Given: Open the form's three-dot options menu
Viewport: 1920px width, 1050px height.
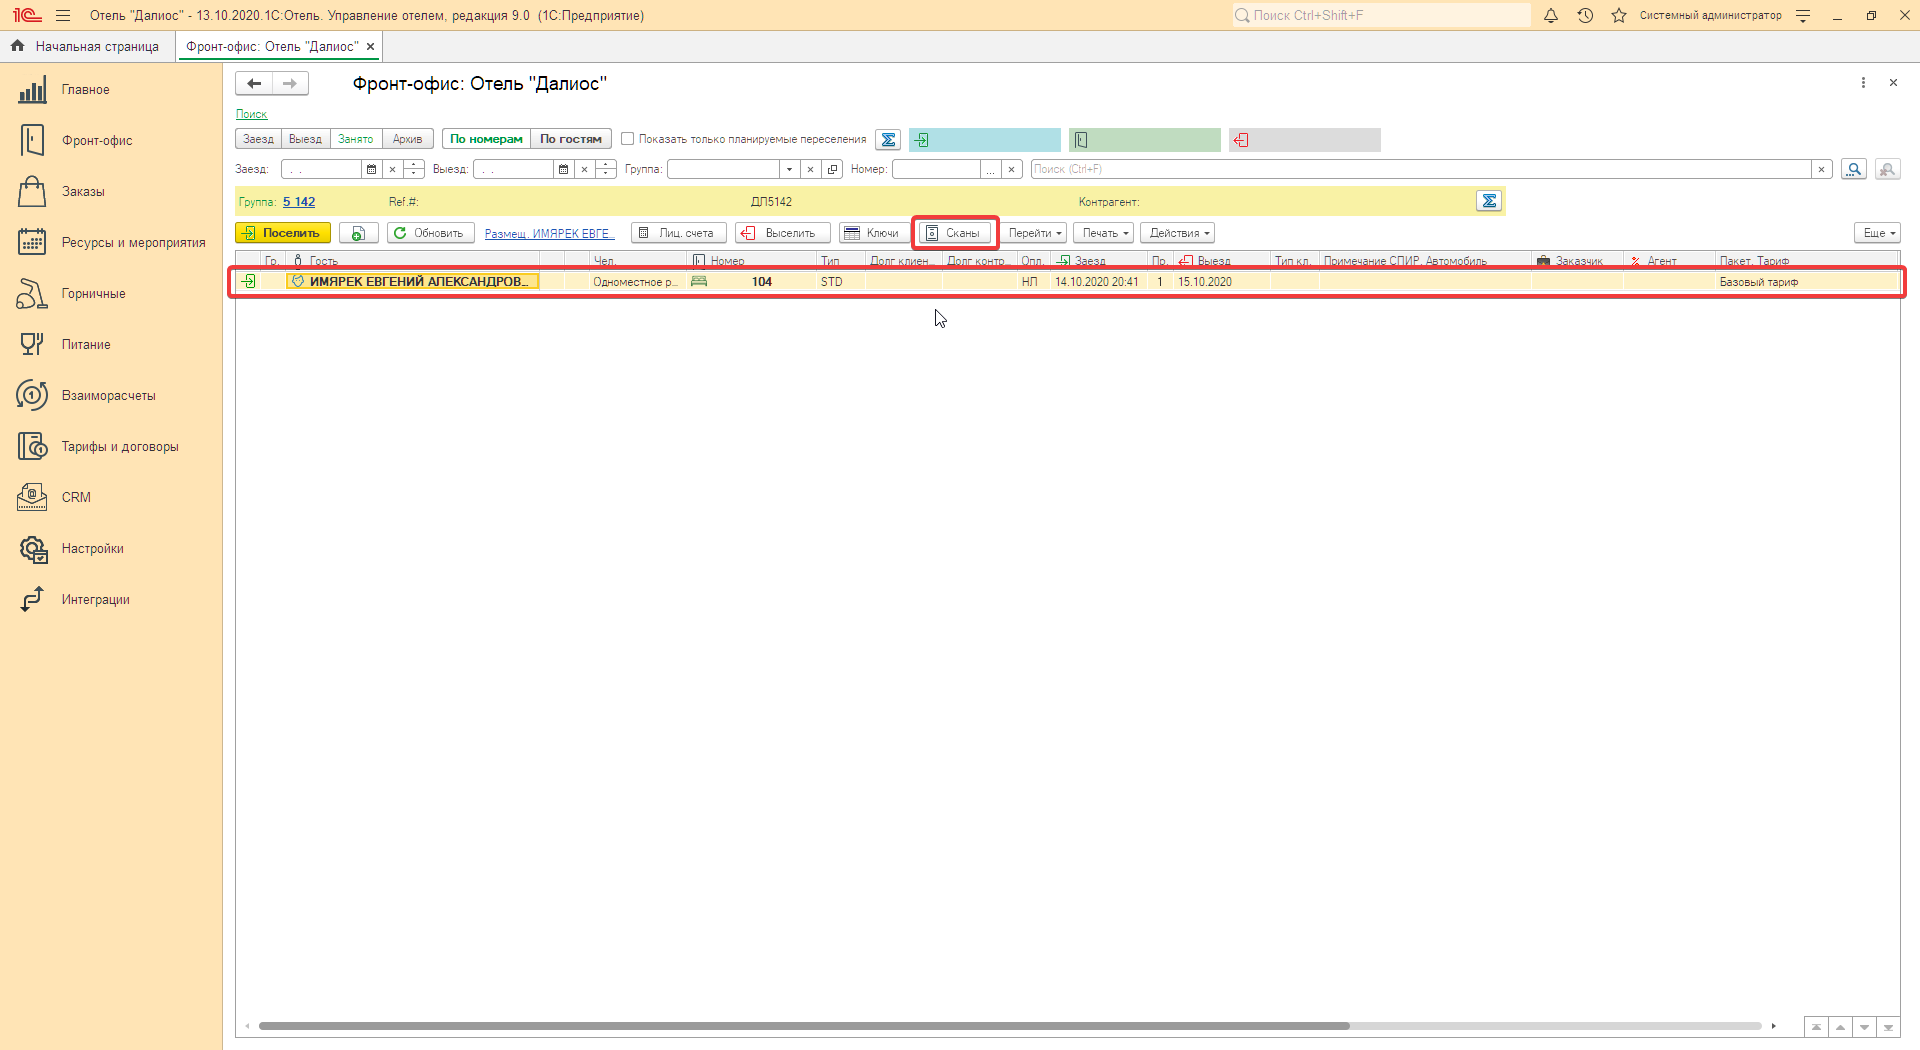Looking at the screenshot, I should click(x=1863, y=83).
